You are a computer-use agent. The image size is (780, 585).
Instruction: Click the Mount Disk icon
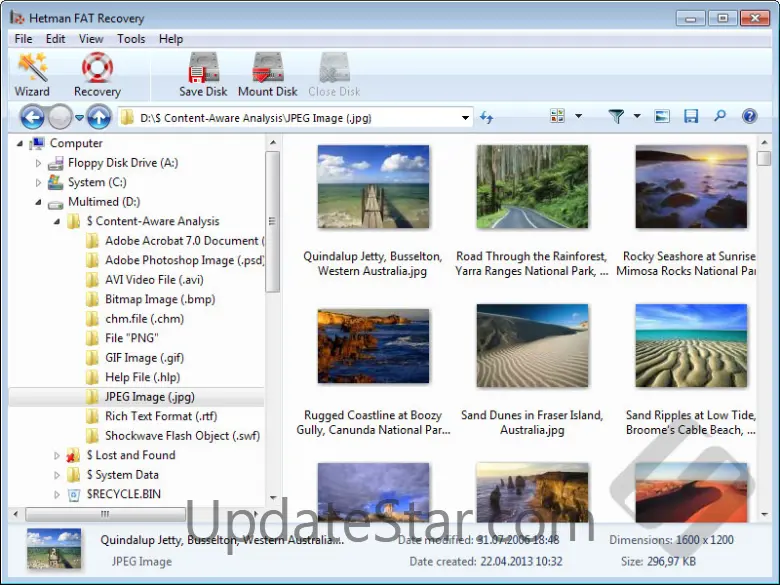[x=268, y=67]
